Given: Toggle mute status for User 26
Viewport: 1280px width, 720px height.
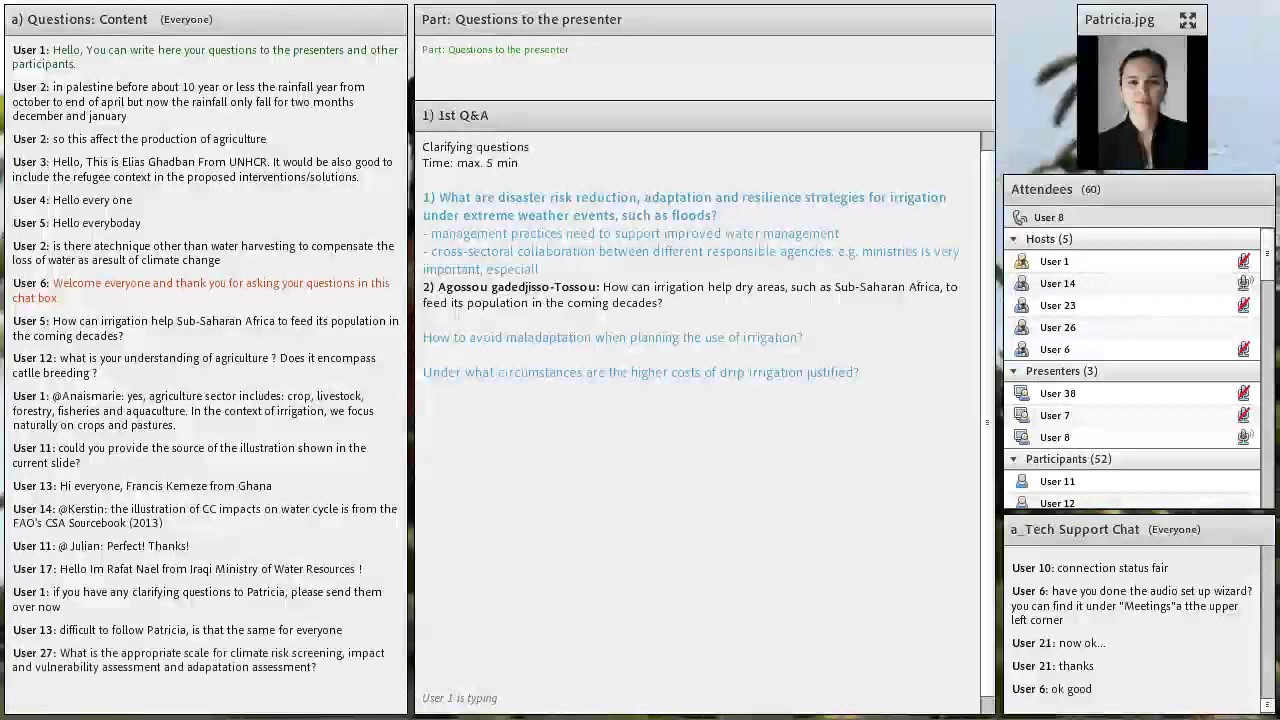Looking at the screenshot, I should coord(1243,327).
